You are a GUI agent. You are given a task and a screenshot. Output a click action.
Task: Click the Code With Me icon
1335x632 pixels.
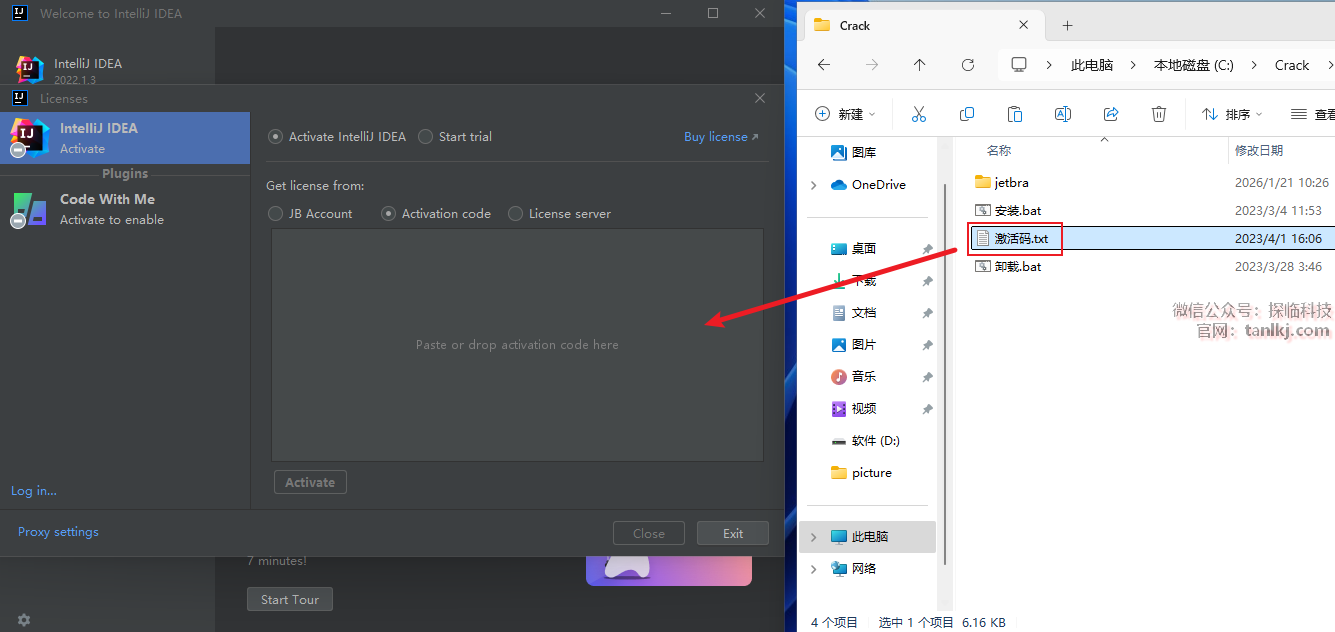tap(29, 210)
